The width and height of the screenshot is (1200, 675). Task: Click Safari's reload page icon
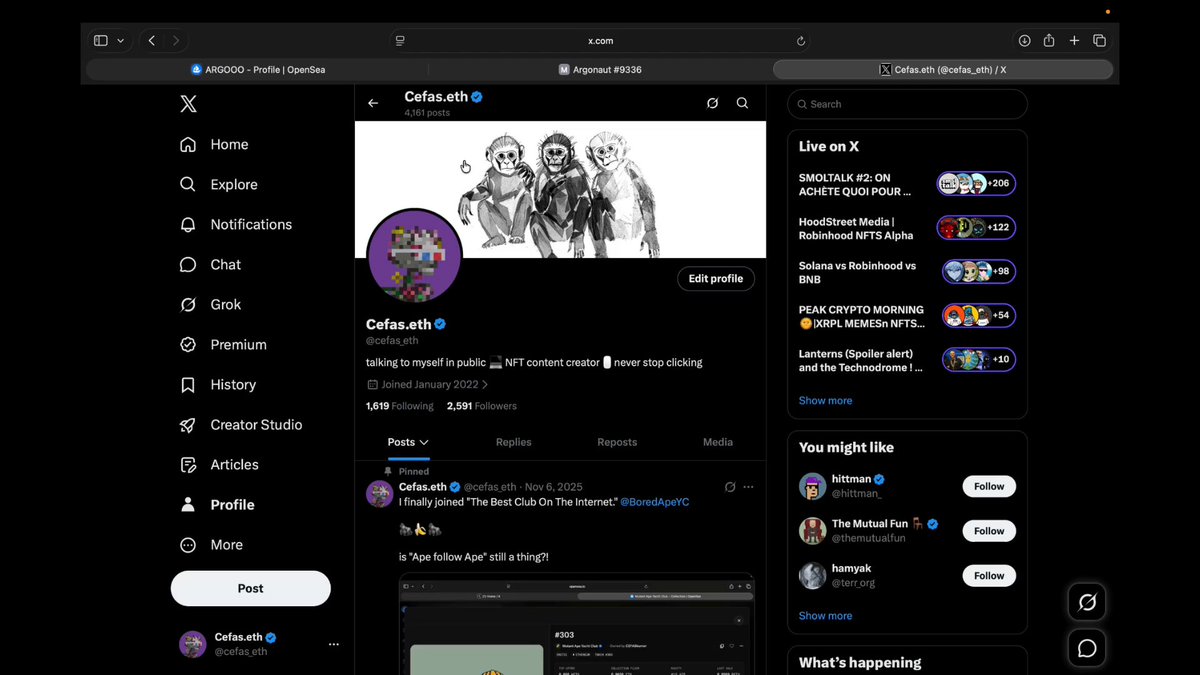[x=801, y=41]
